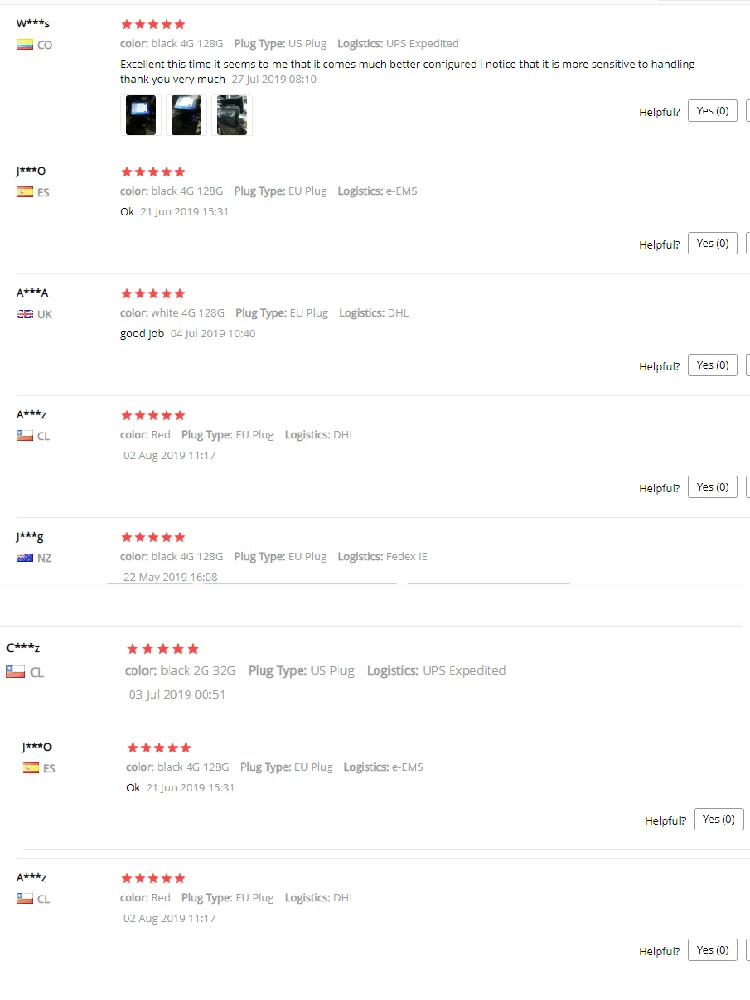Click the "Fedex IE" logistics text
The height and width of the screenshot is (1000, 750).
[x=407, y=556]
